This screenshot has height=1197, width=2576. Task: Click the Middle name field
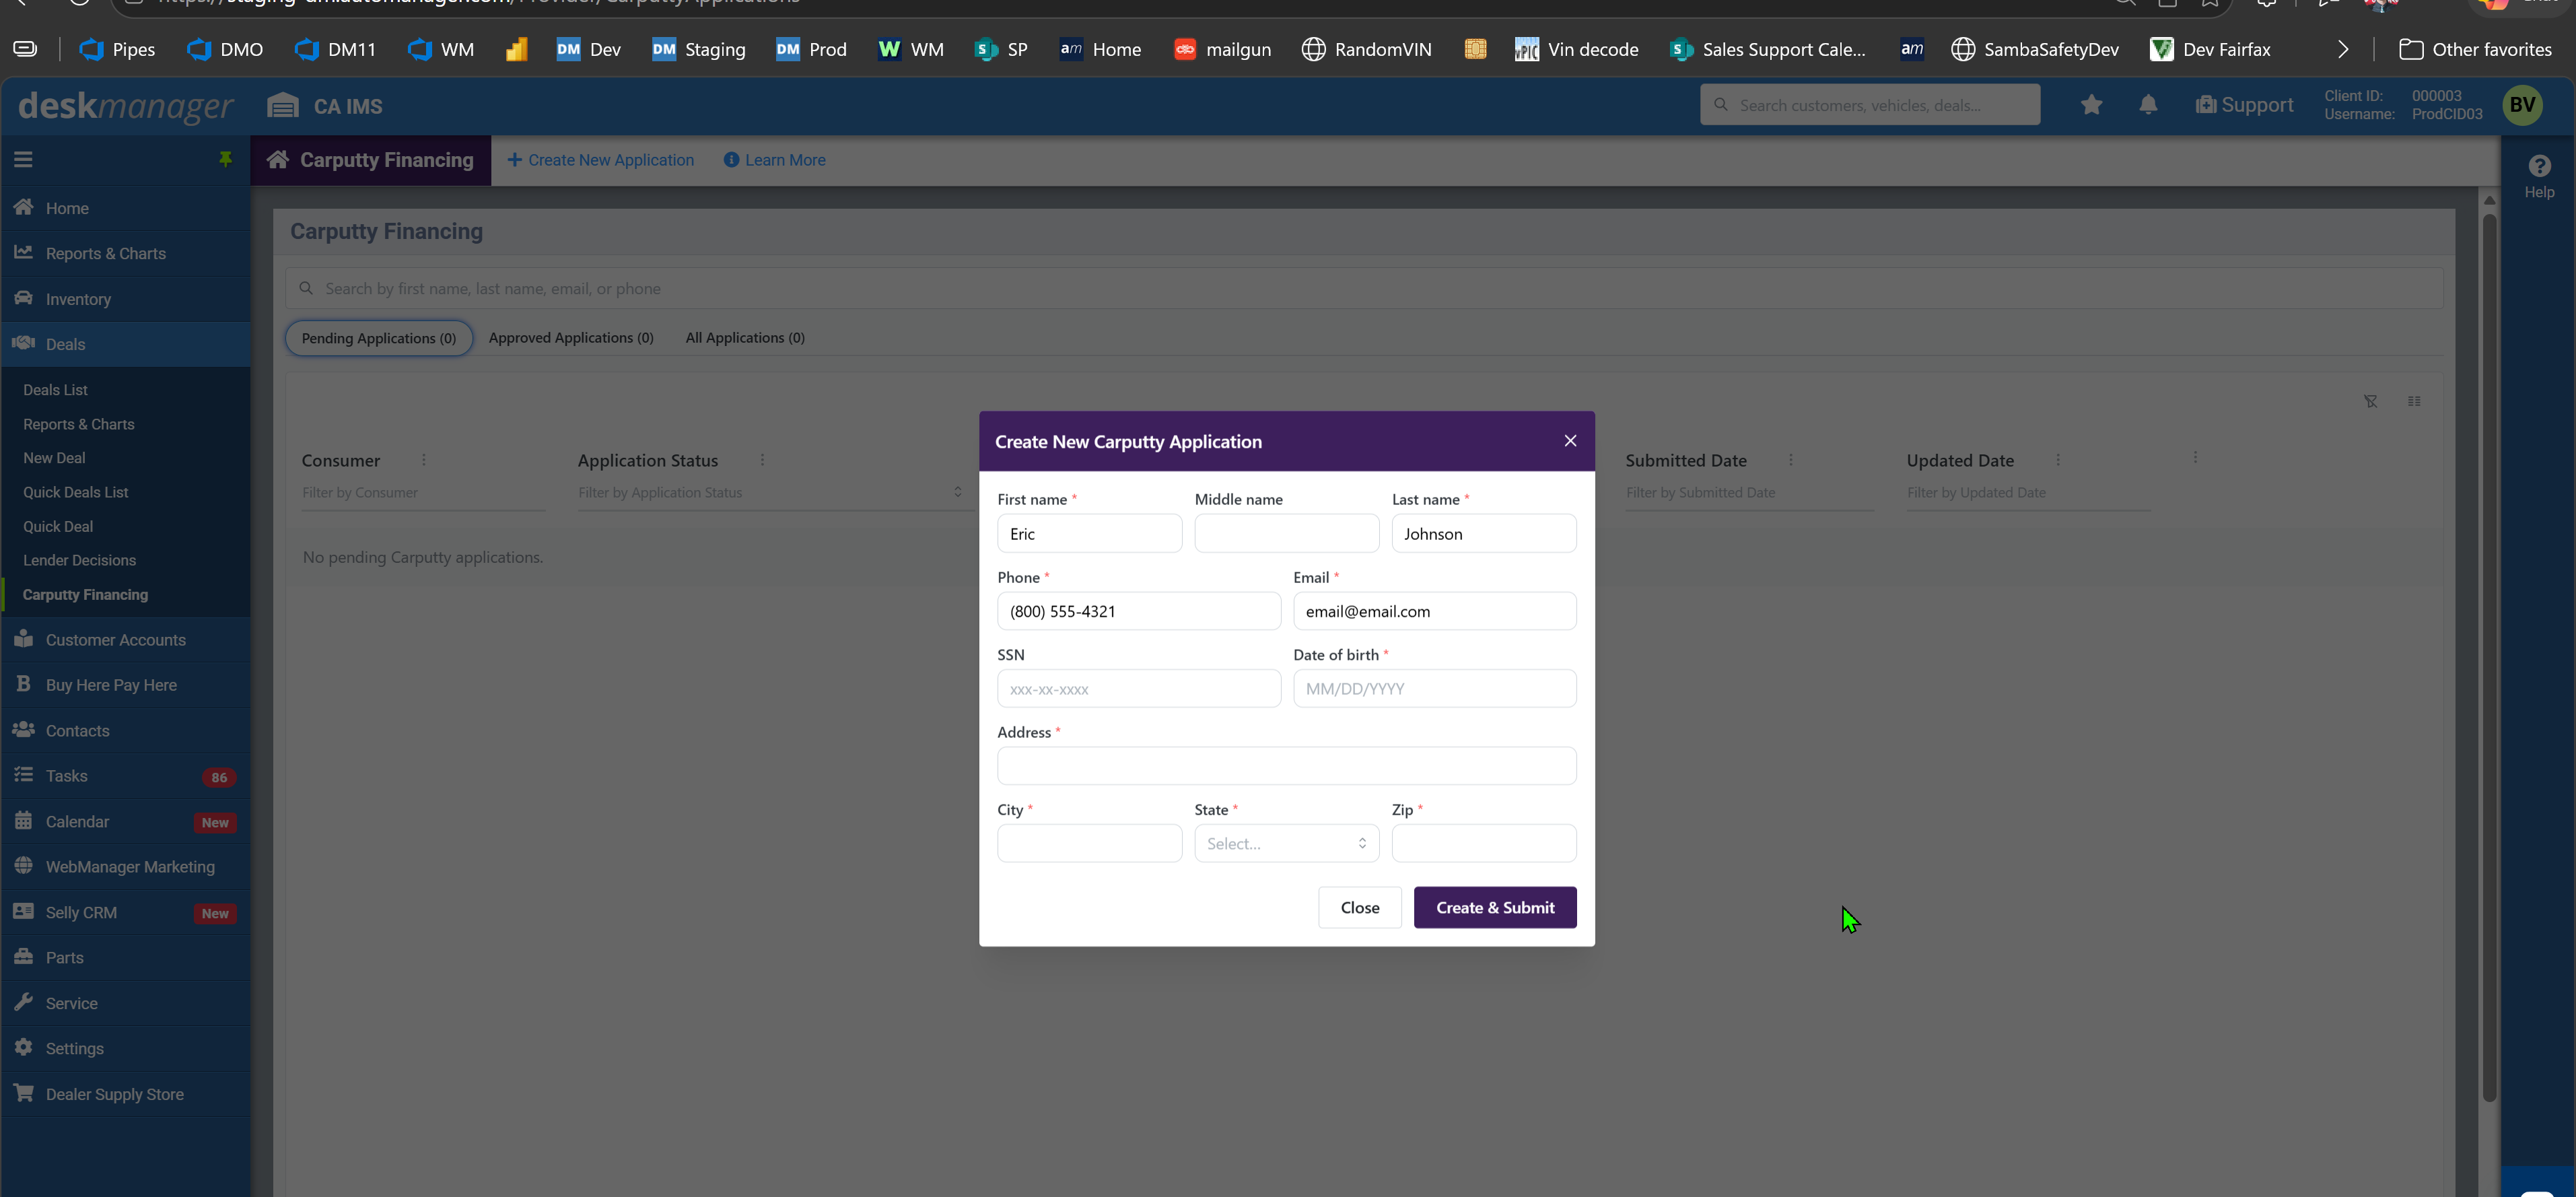[1286, 533]
